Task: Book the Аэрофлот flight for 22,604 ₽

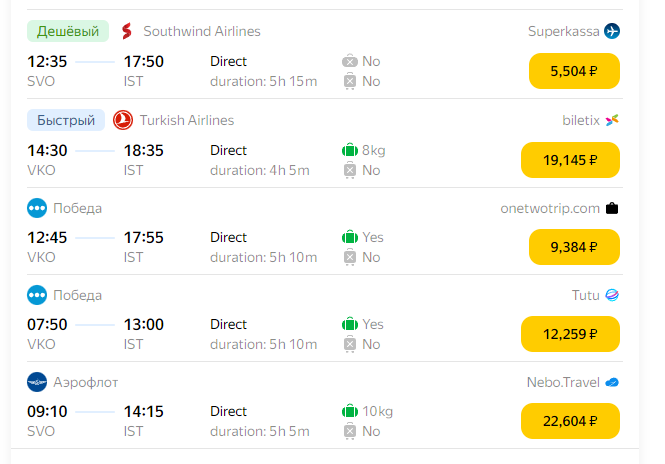Action: 570,421
